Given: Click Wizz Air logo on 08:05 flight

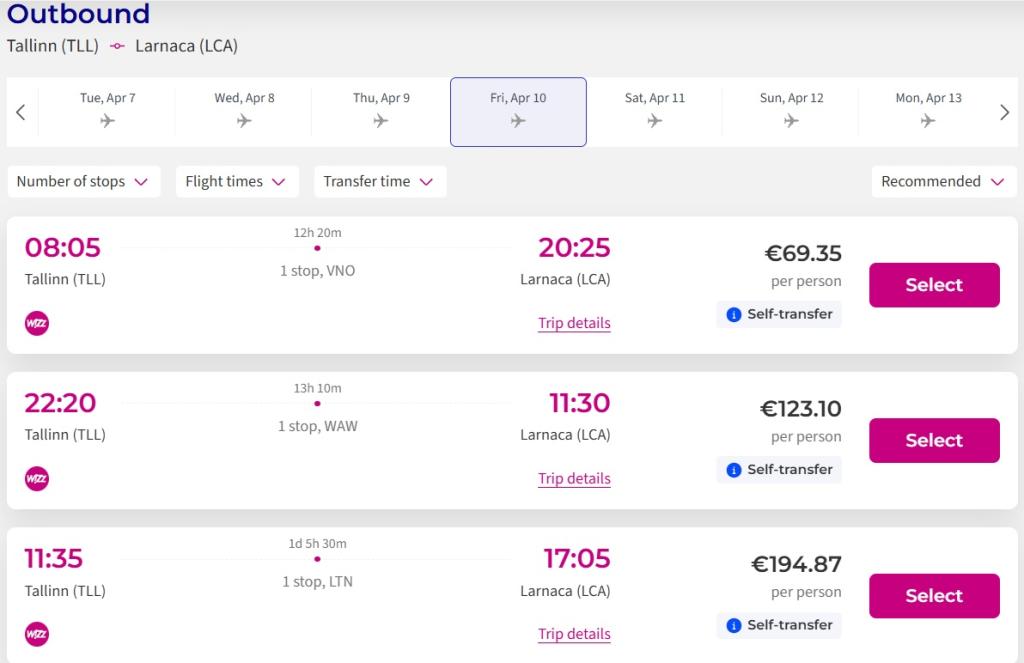Looking at the screenshot, I should (x=37, y=323).
